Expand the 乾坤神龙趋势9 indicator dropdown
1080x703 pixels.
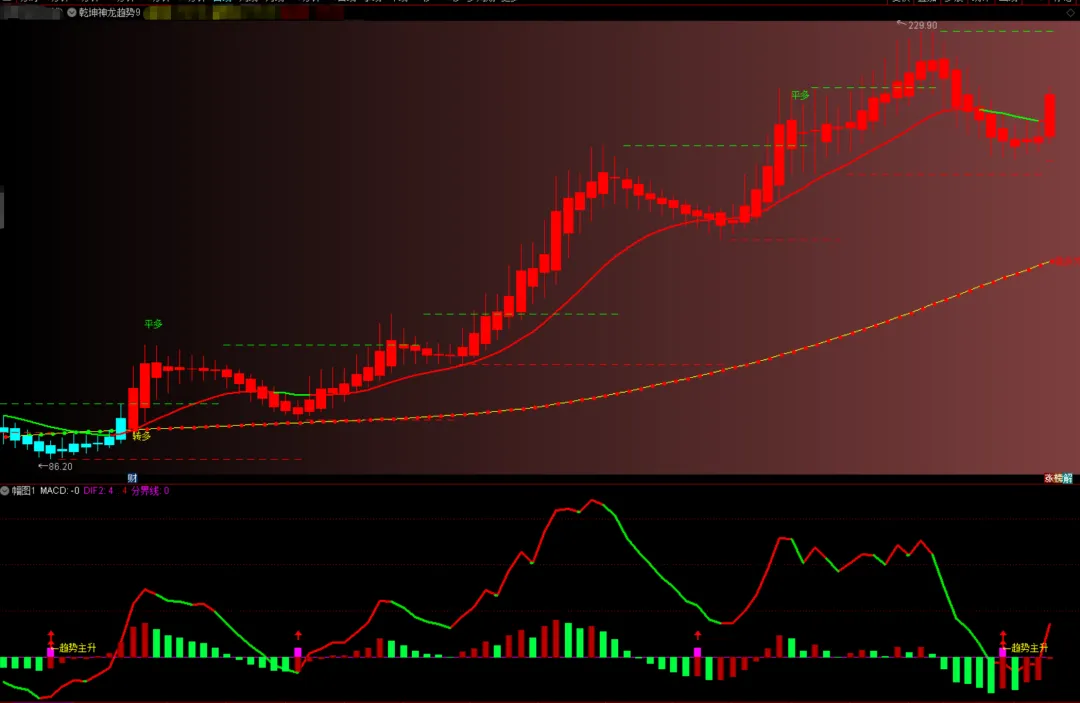(x=72, y=12)
